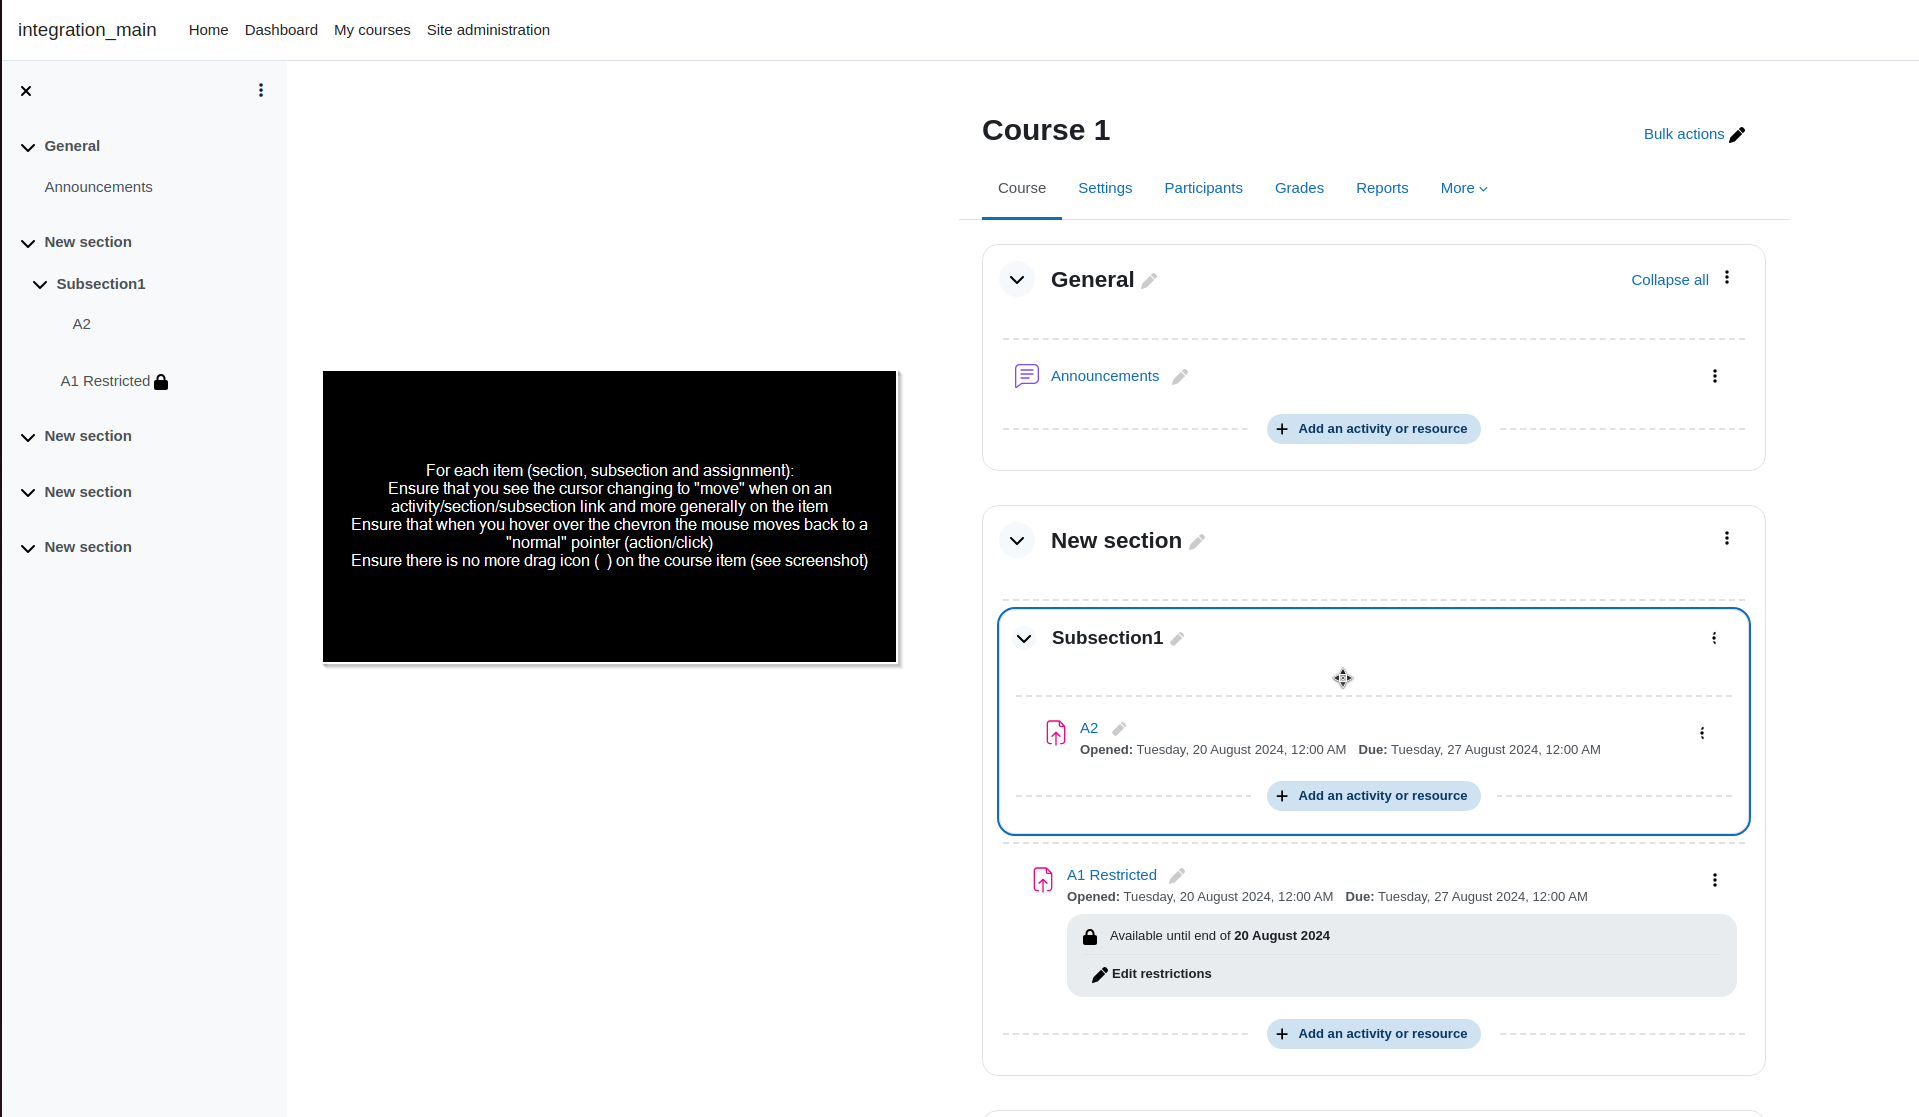Select the Course tab

(1022, 188)
